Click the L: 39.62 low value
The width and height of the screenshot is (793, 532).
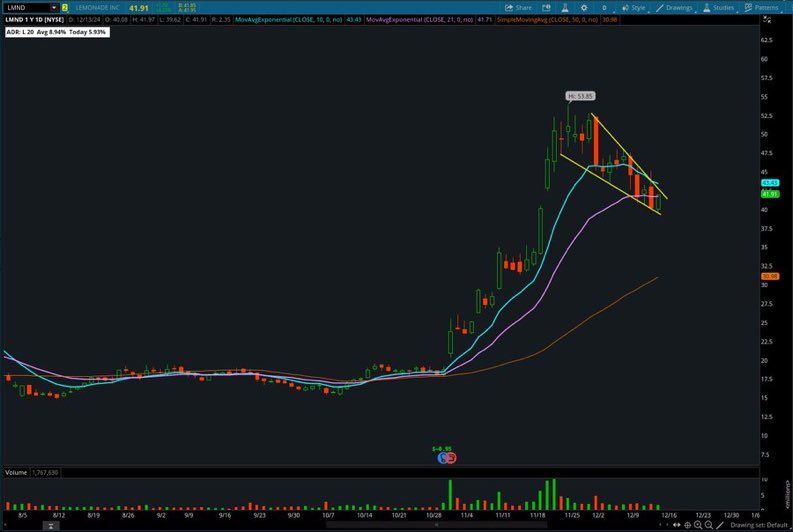[x=170, y=20]
